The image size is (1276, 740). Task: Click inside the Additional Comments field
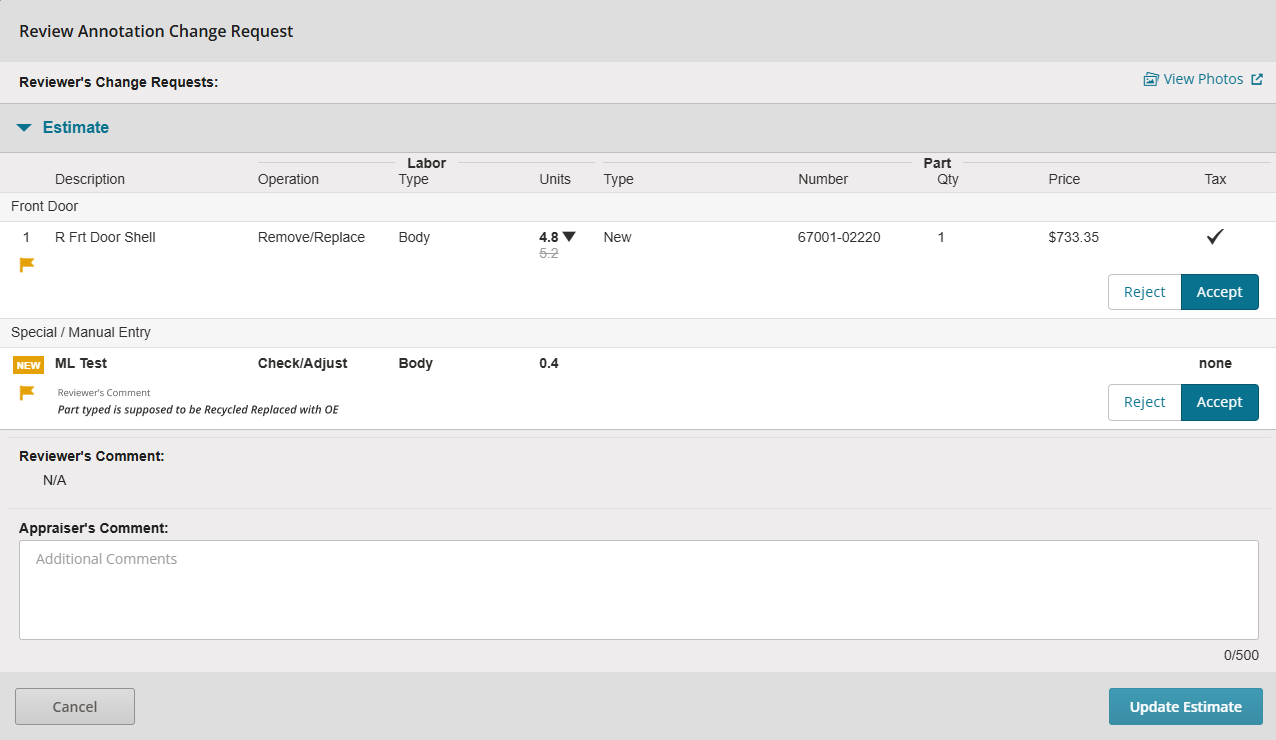pos(637,589)
